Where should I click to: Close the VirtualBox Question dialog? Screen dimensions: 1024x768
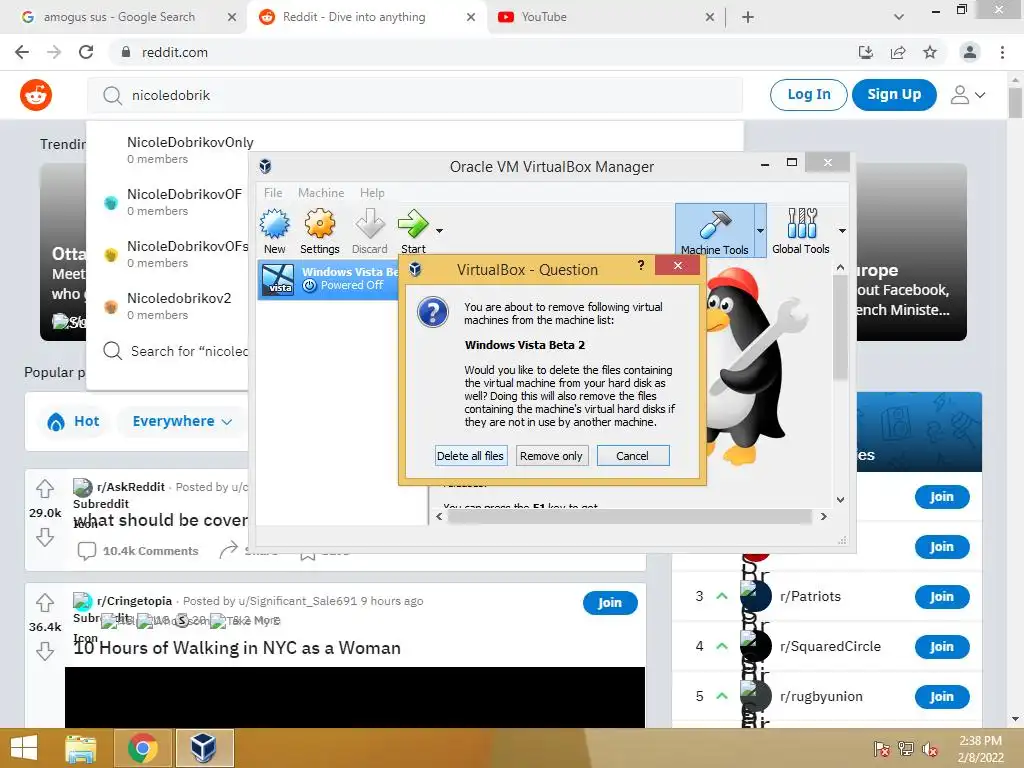(678, 265)
